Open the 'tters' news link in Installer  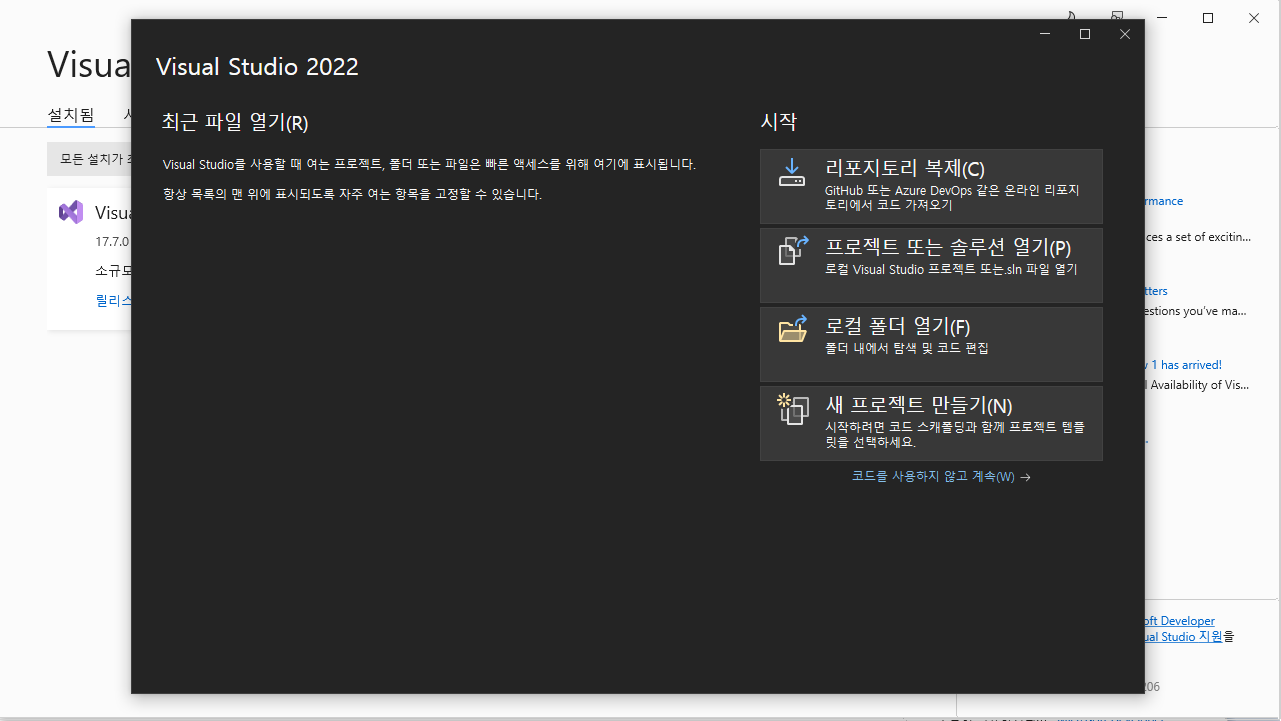coord(1156,291)
